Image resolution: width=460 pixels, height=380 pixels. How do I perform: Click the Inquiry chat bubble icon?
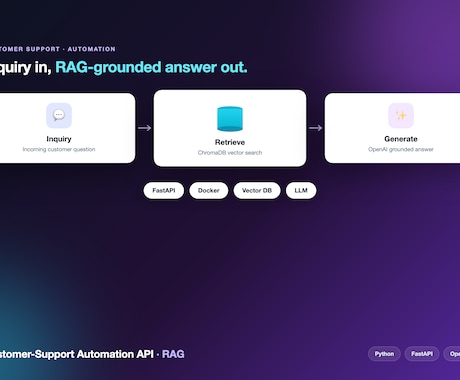(59, 116)
